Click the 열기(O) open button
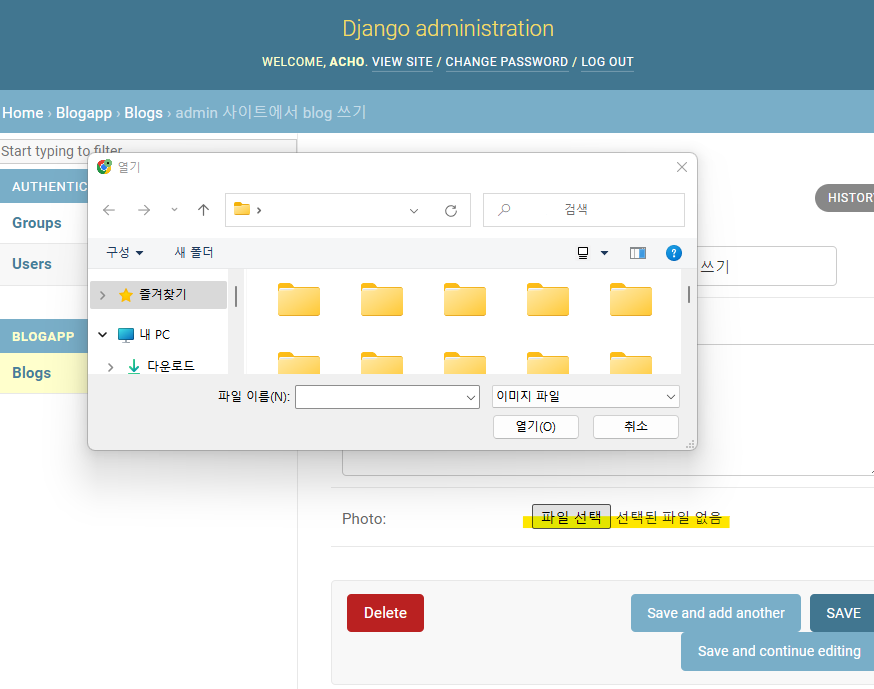 [x=536, y=427]
